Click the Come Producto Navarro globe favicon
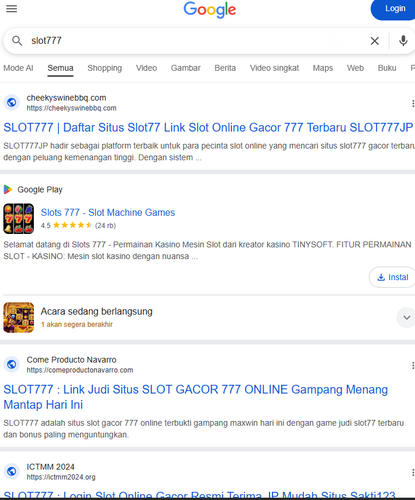 point(12,364)
